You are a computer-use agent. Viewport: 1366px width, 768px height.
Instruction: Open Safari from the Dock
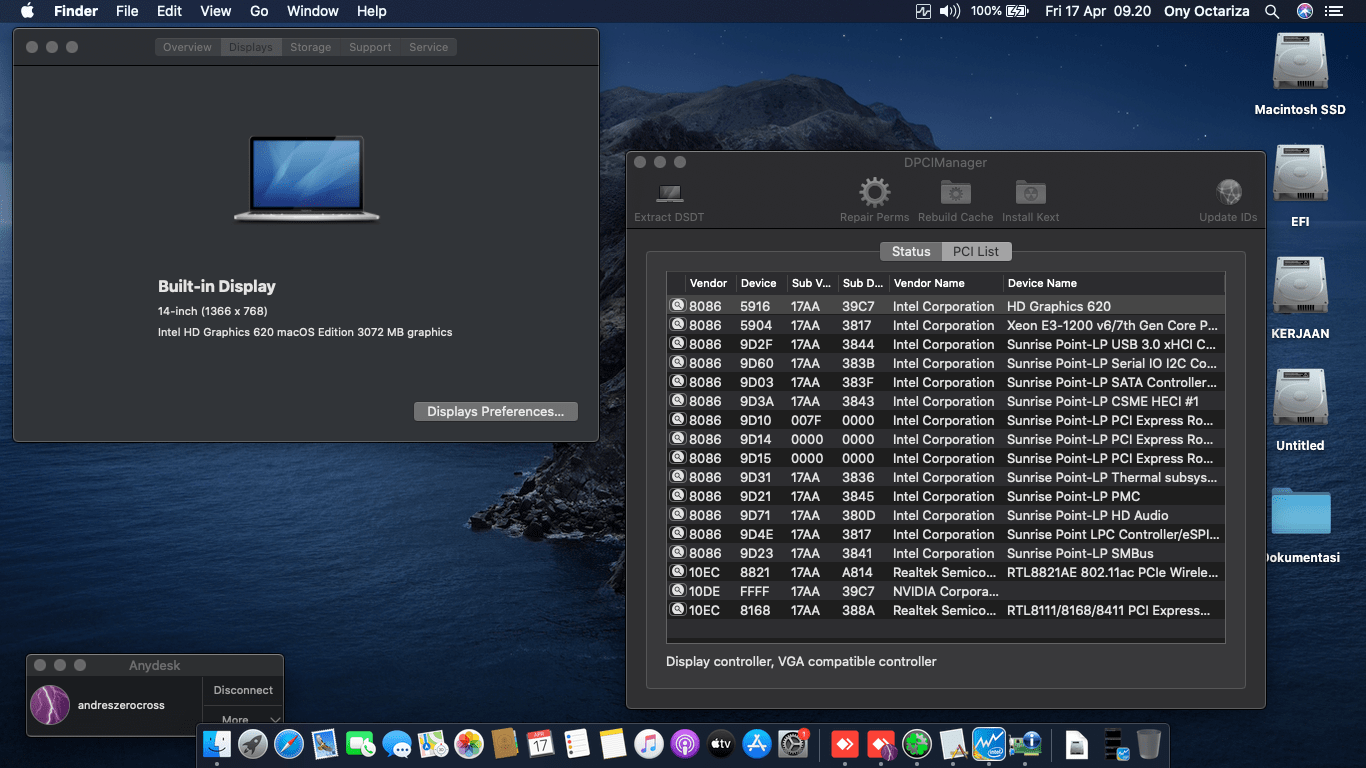coord(289,744)
